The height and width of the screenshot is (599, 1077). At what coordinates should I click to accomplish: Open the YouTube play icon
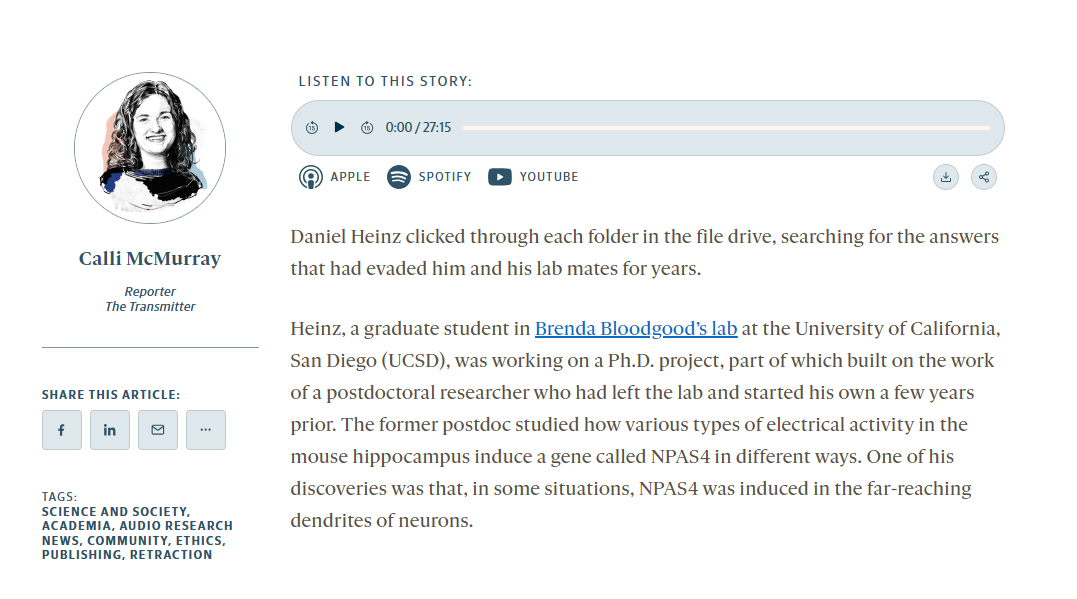tap(499, 177)
